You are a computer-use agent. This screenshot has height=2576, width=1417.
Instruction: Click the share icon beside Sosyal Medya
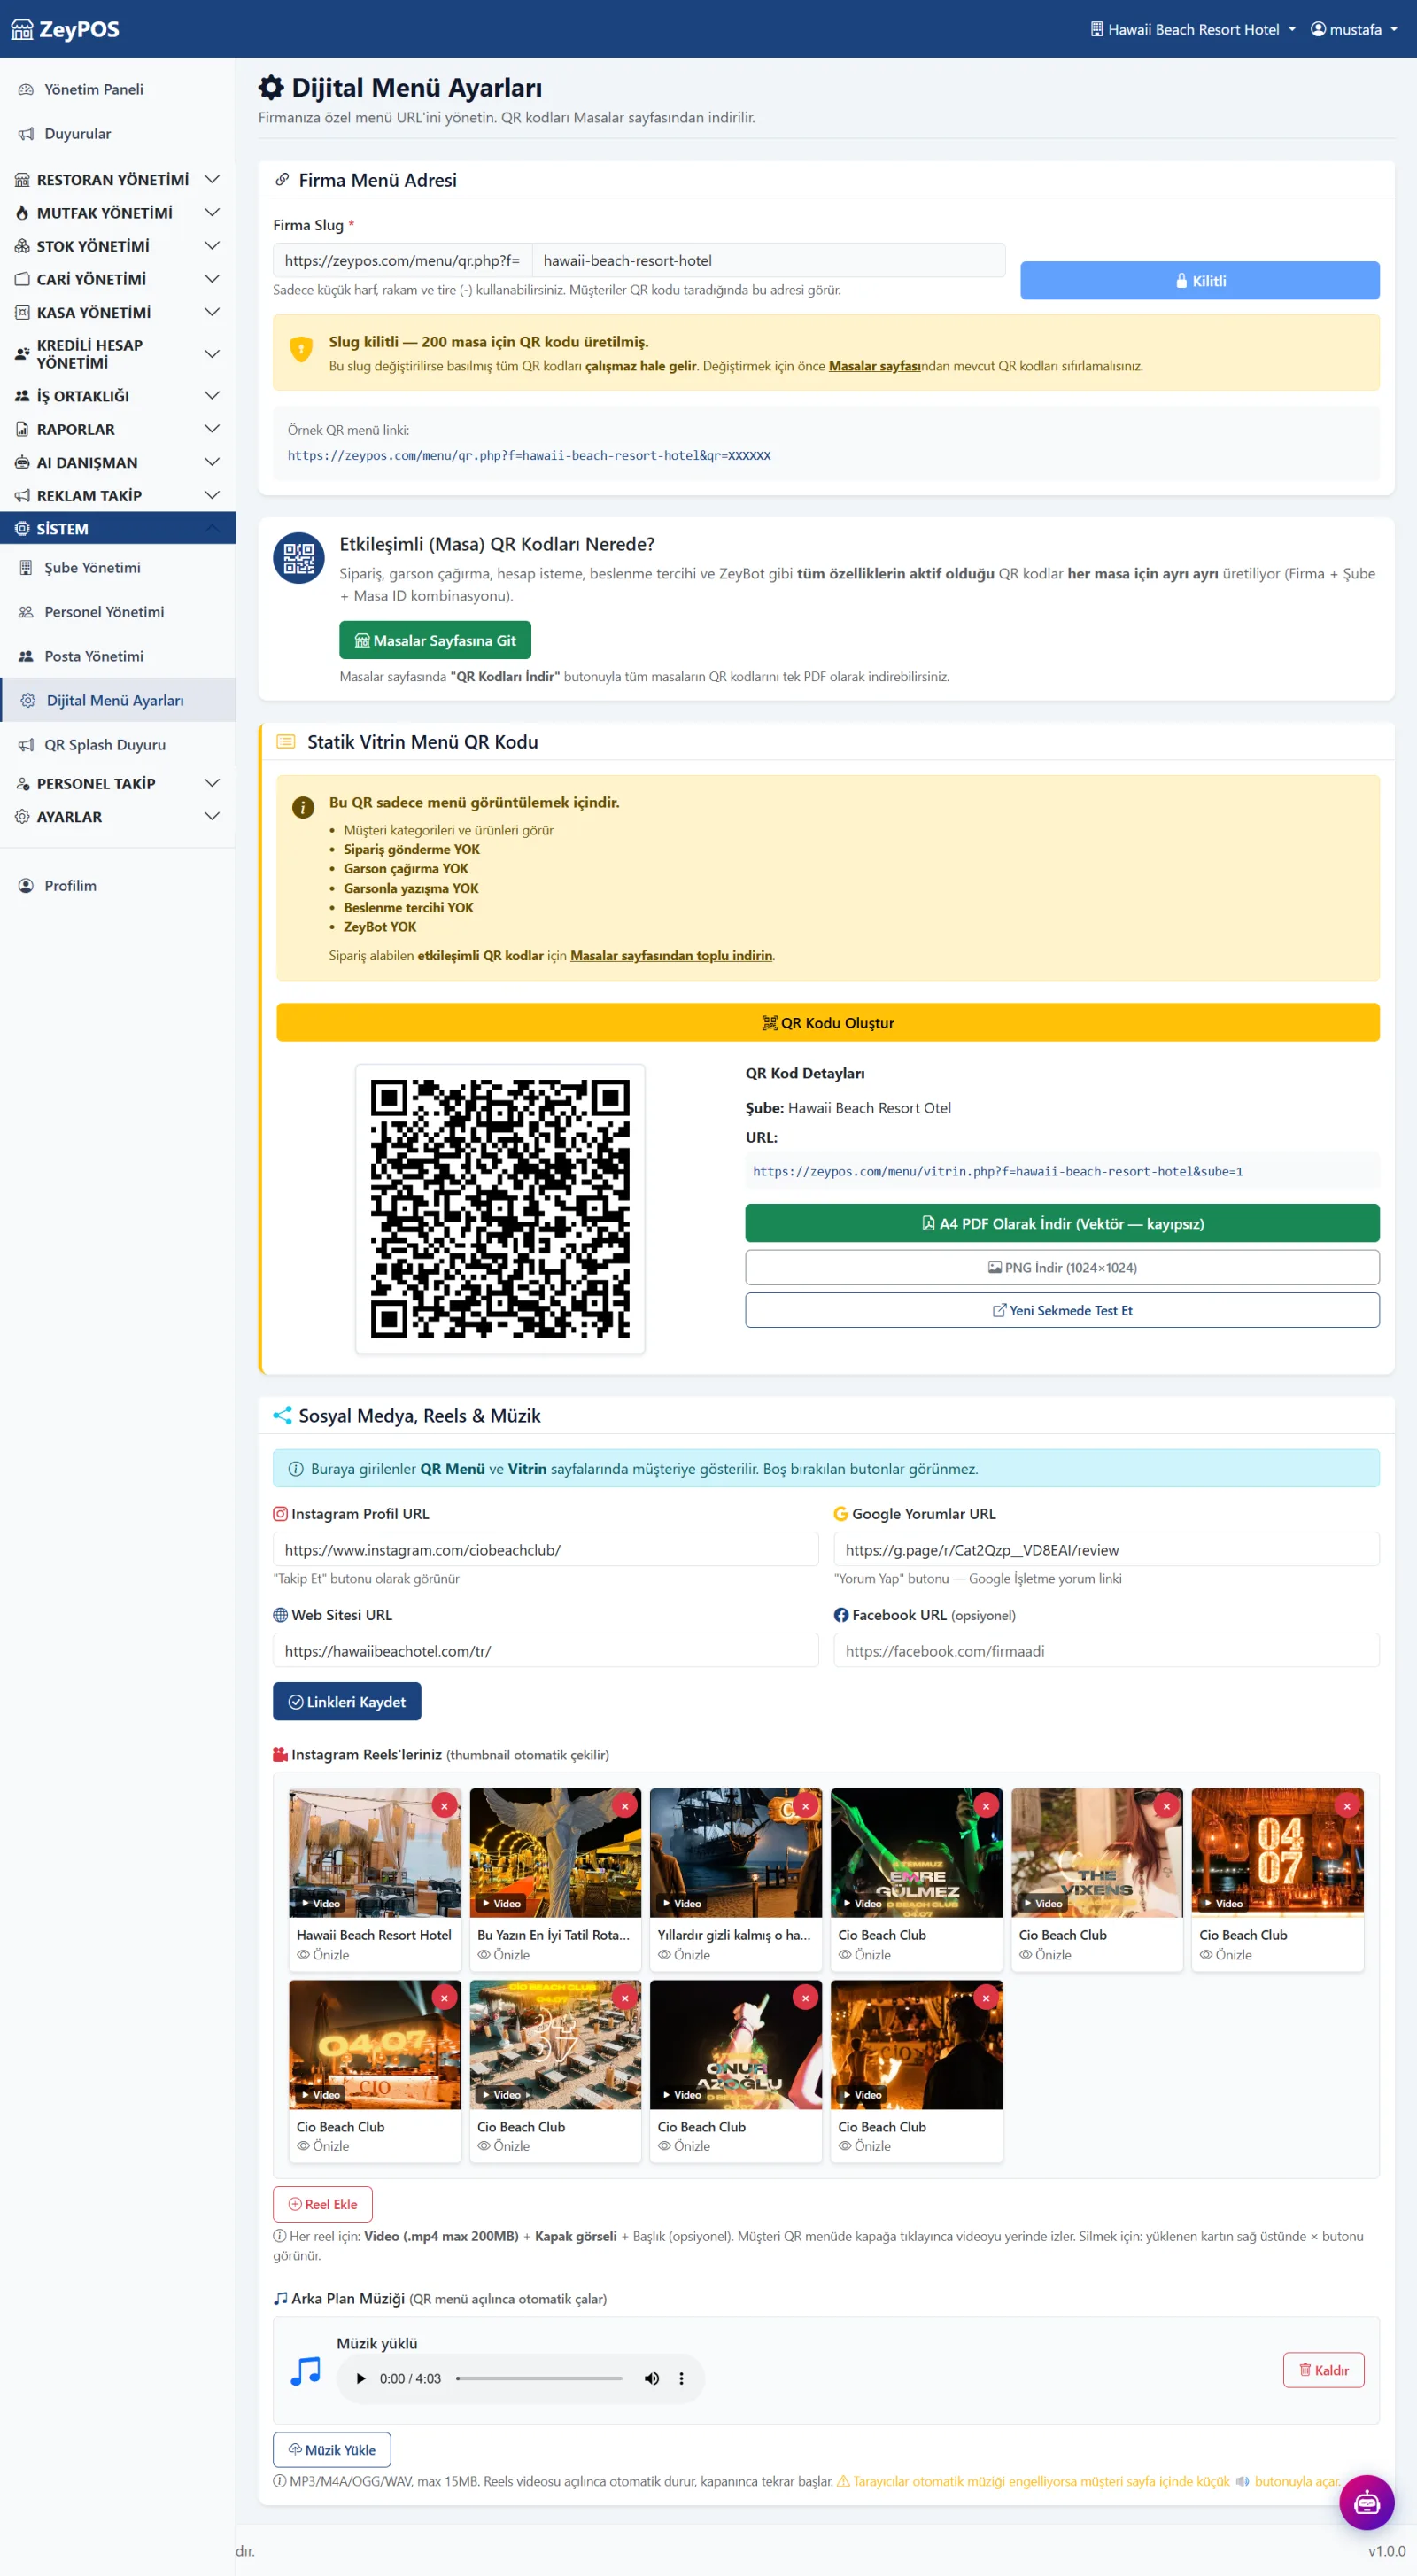tap(282, 1415)
